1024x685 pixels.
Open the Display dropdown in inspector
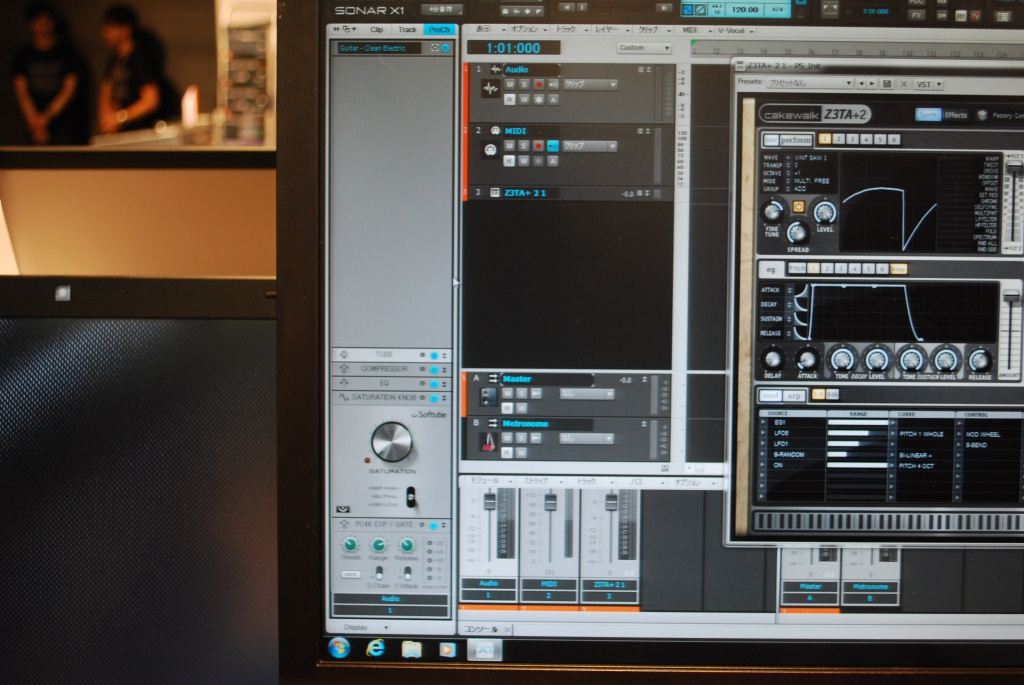[366, 628]
